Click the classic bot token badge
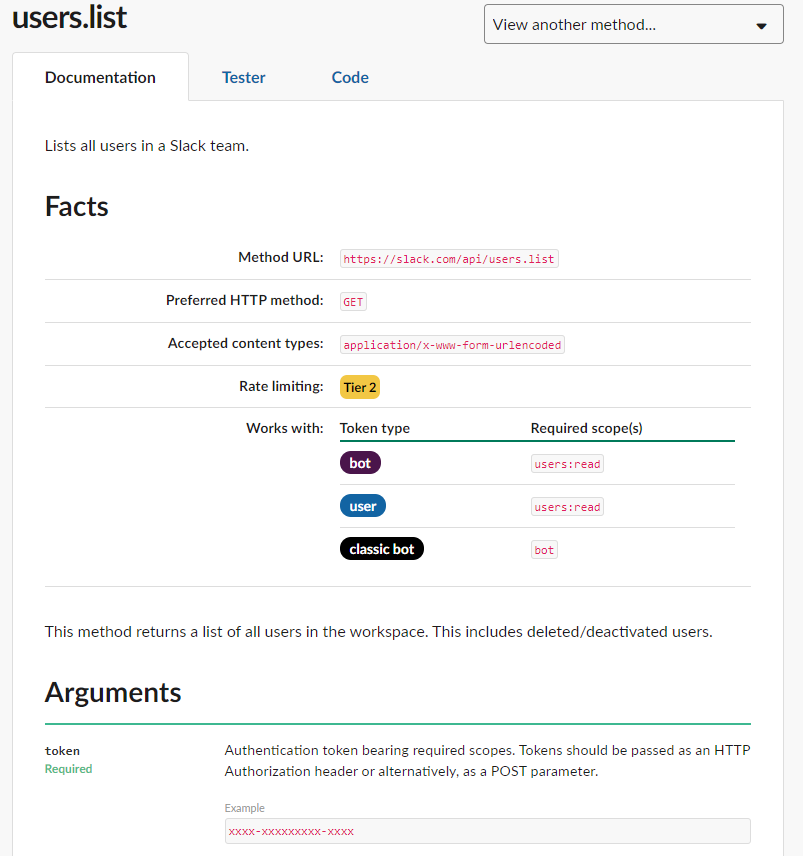Screen dimensions: 803x856 [382, 549]
